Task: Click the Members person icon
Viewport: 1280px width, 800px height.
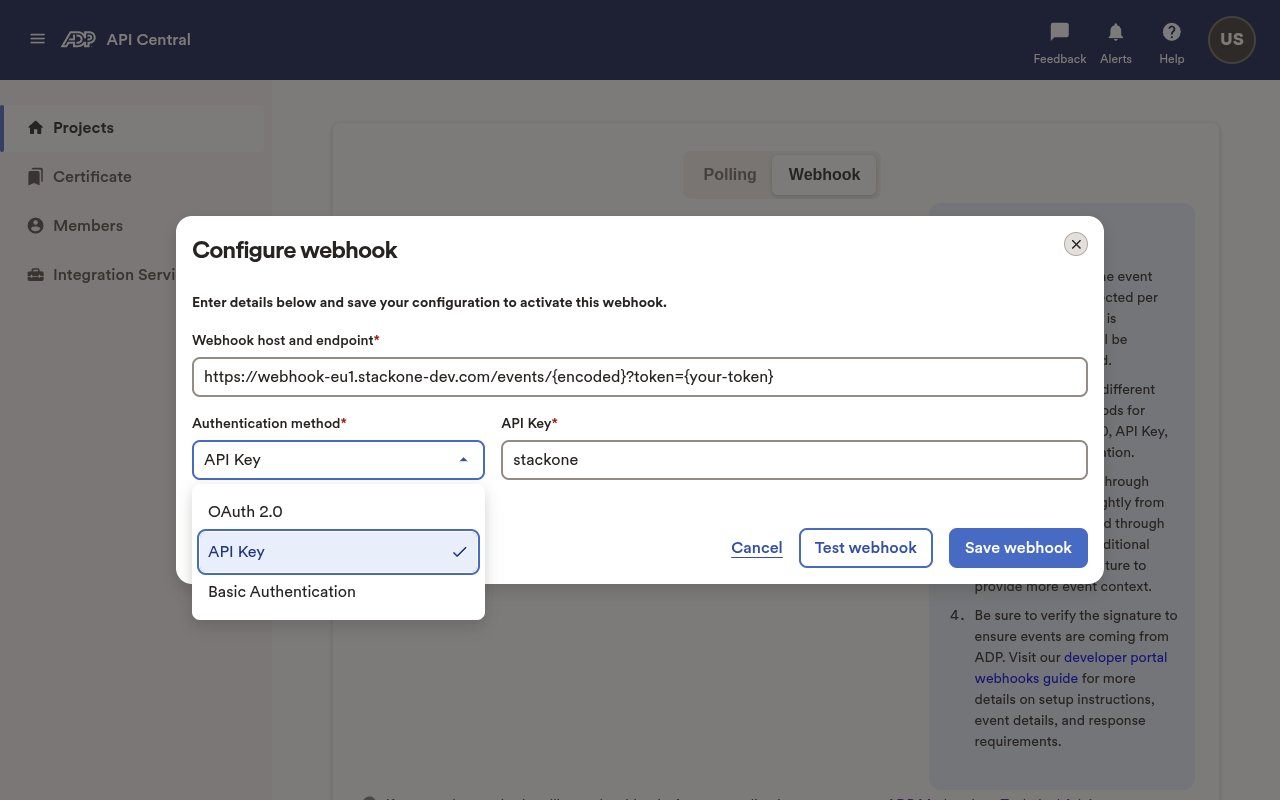Action: click(x=36, y=225)
